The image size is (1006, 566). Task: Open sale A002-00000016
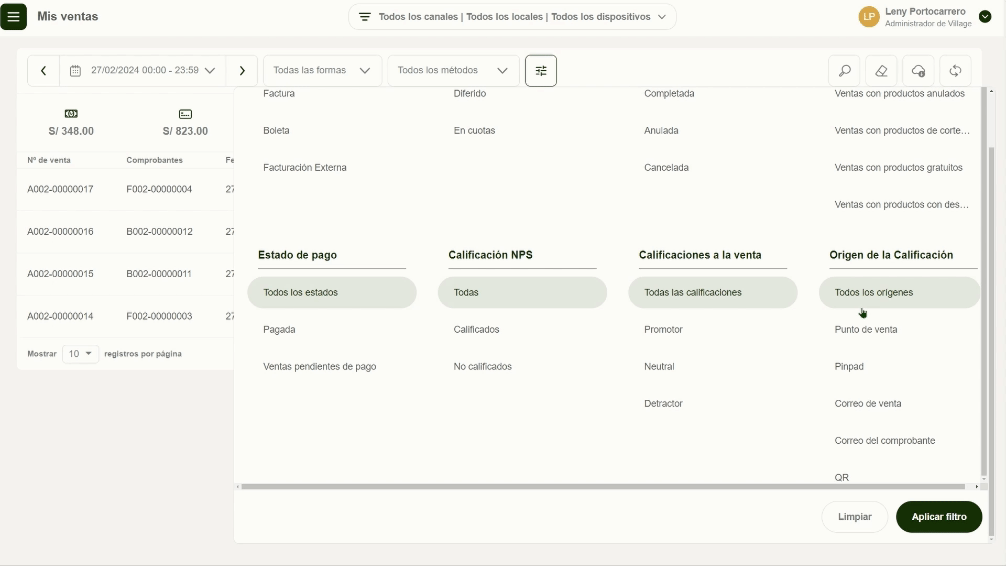[60, 232]
